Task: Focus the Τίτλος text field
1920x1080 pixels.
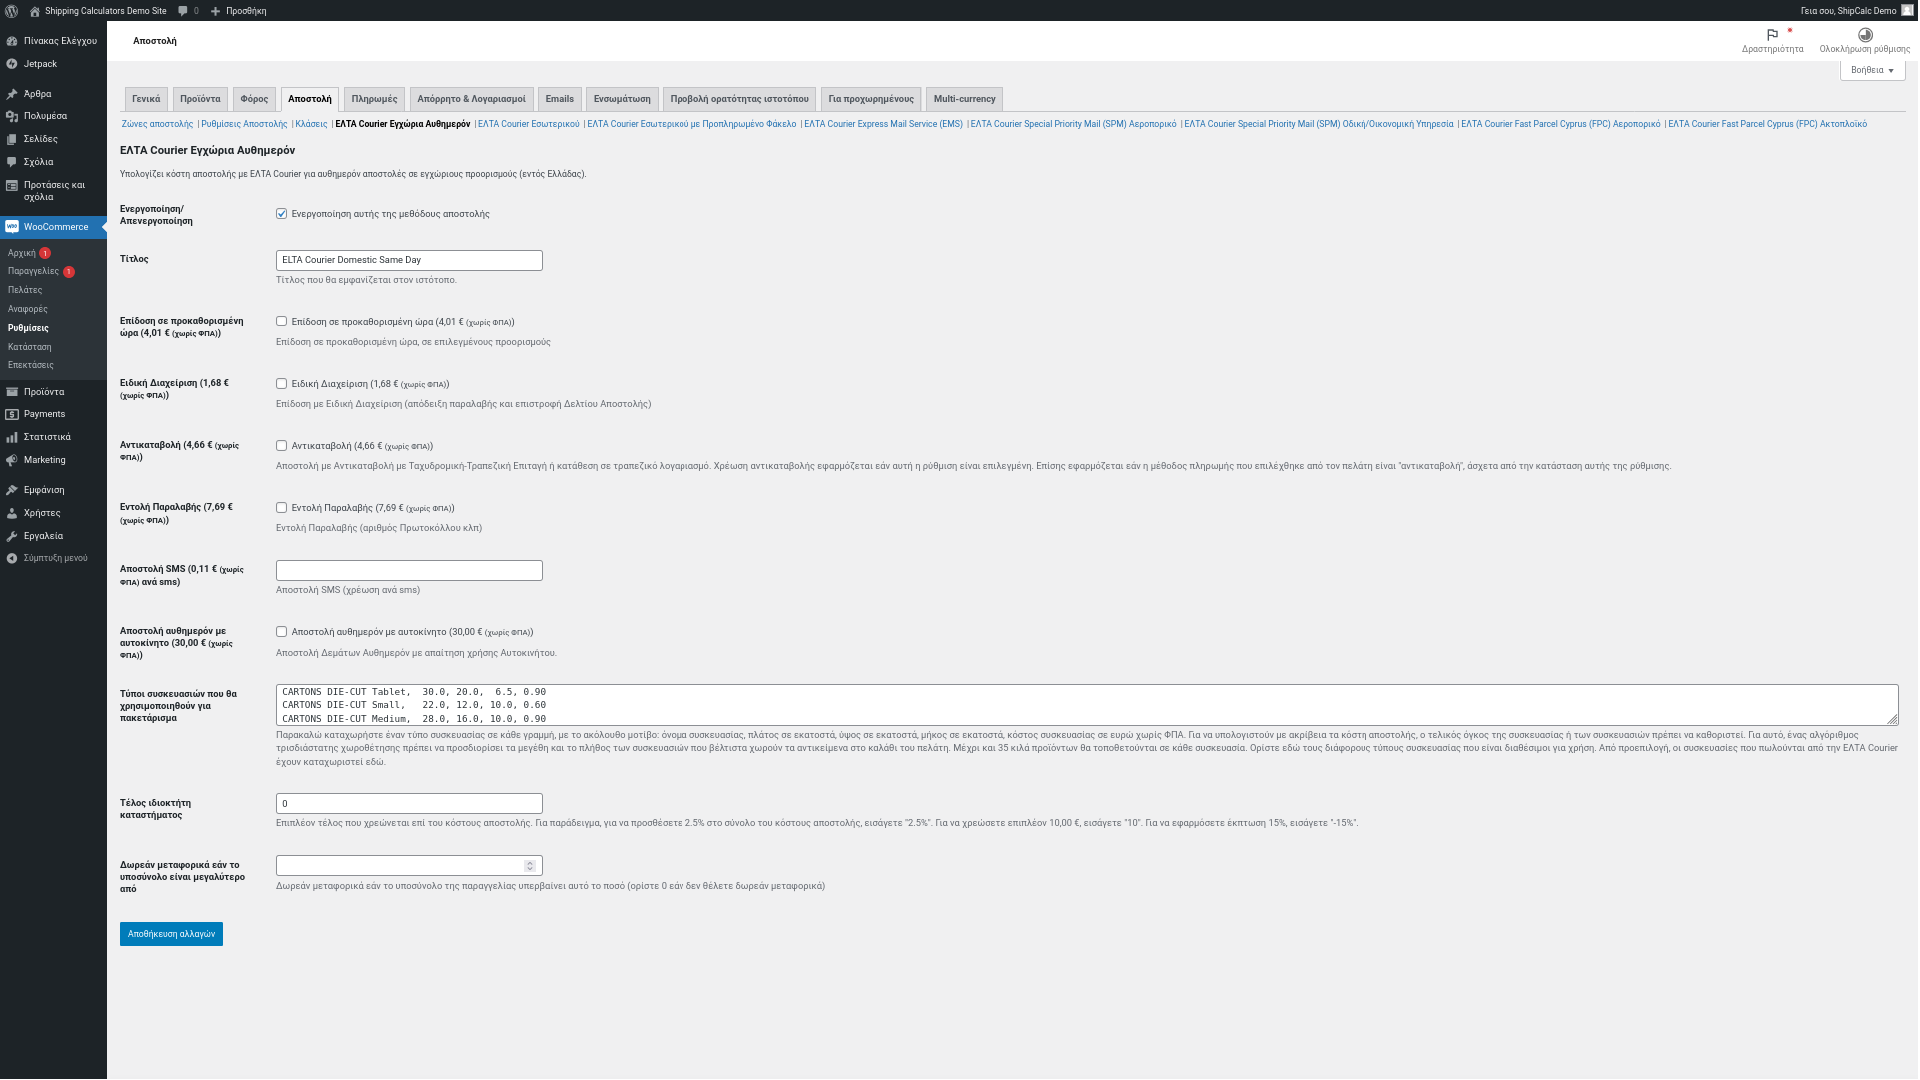Action: point(409,261)
